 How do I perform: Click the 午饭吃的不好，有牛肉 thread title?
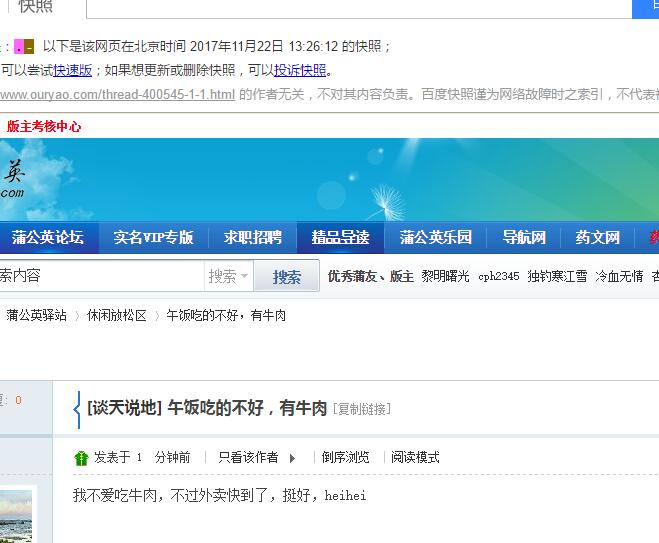click(x=247, y=408)
